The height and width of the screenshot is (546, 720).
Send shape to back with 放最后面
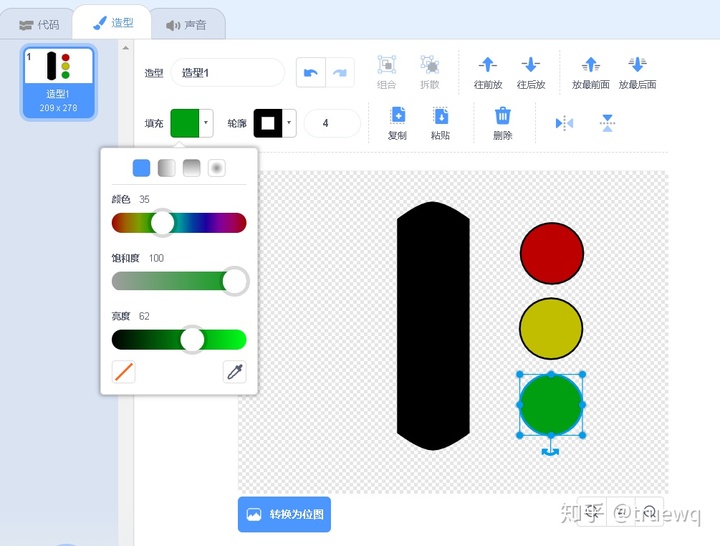(637, 73)
